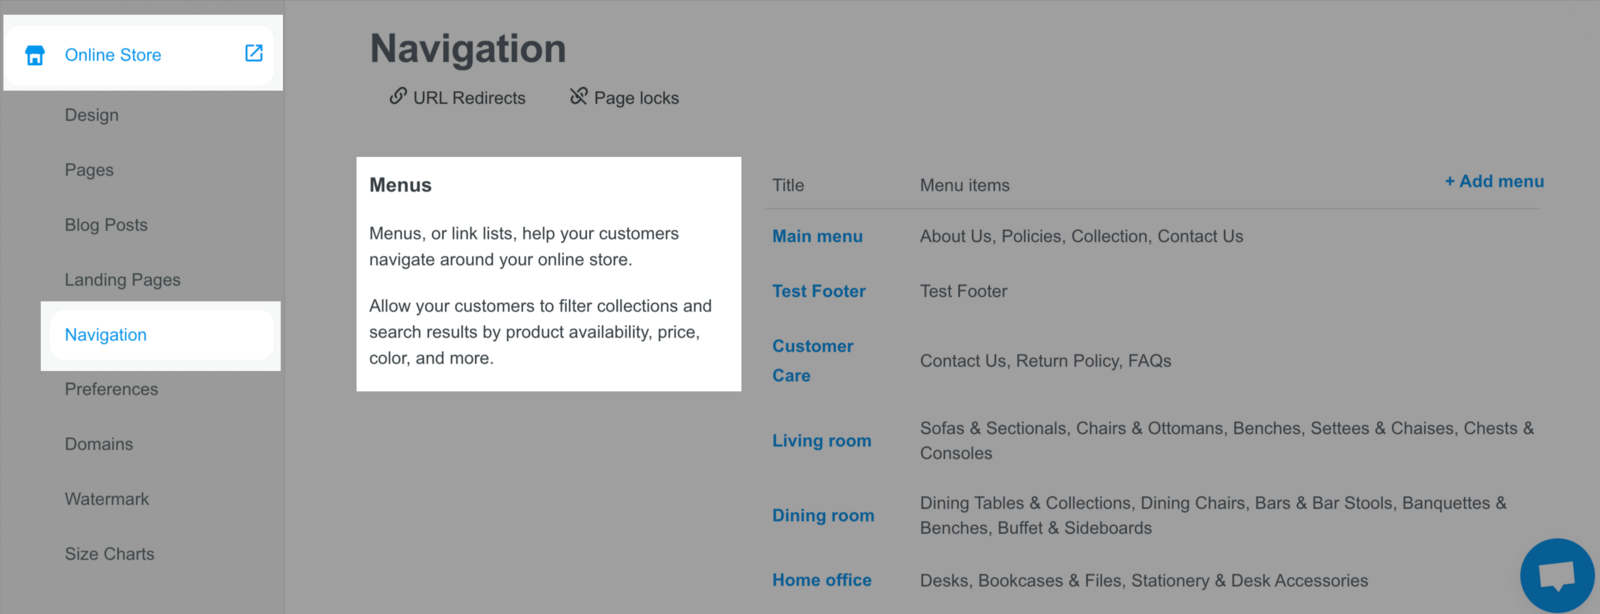Open Size Charts in sidebar
The height and width of the screenshot is (614, 1600).
[x=110, y=554]
